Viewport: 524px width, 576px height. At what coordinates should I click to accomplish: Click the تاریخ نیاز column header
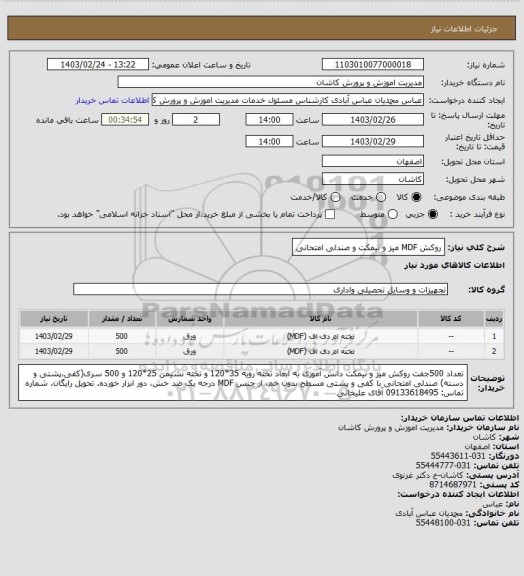(x=54, y=318)
